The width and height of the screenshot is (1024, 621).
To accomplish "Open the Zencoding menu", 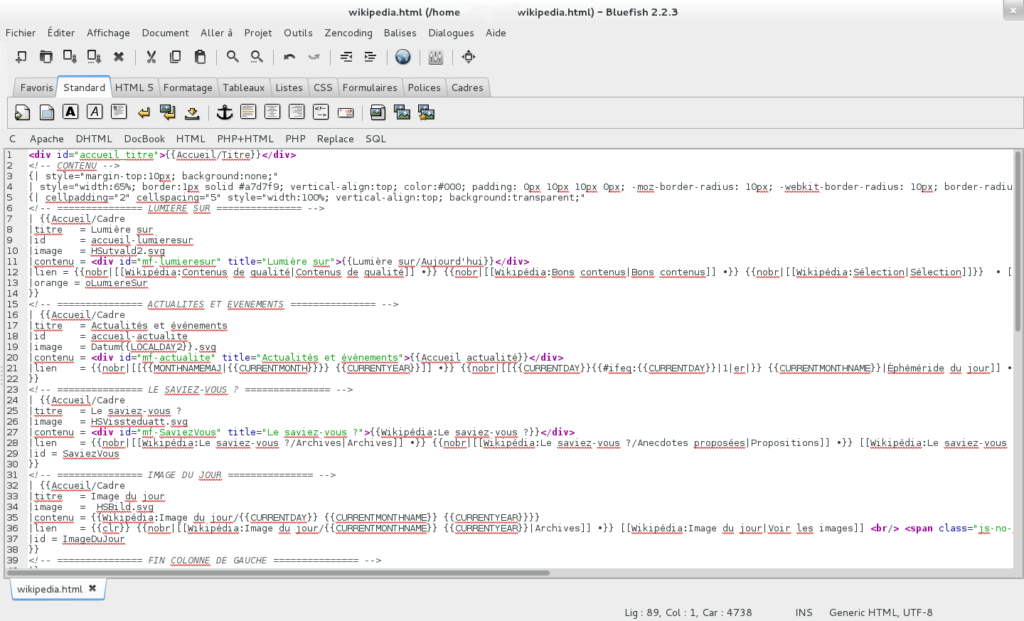I will [348, 33].
